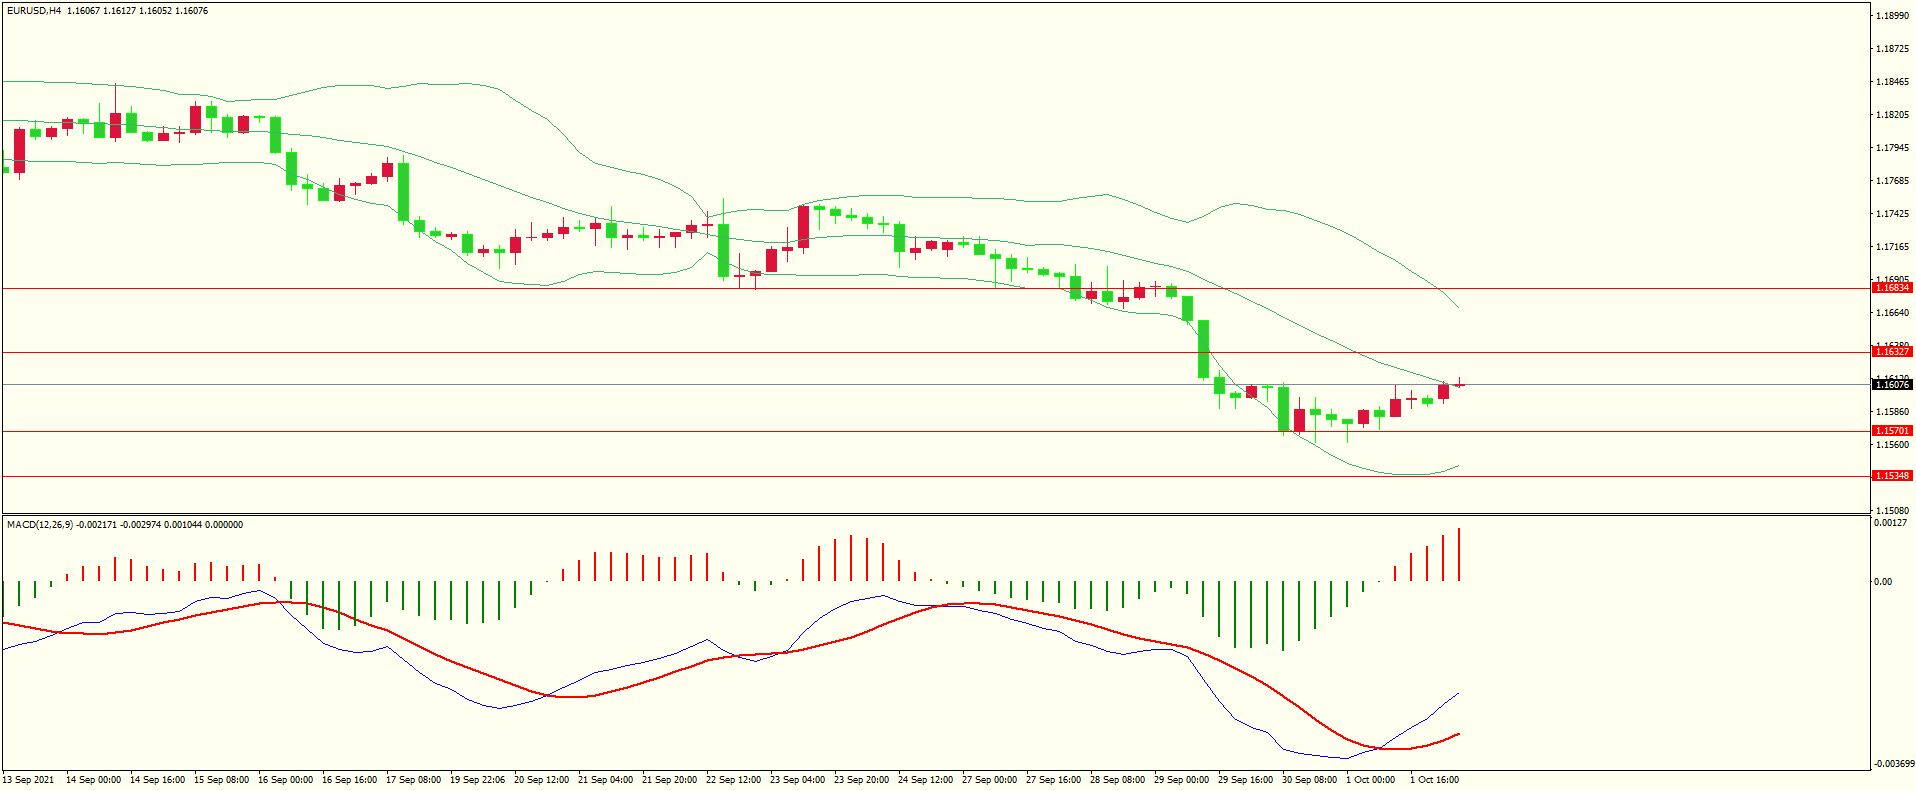Click the 23 Sep 04:00 time label

click(798, 780)
